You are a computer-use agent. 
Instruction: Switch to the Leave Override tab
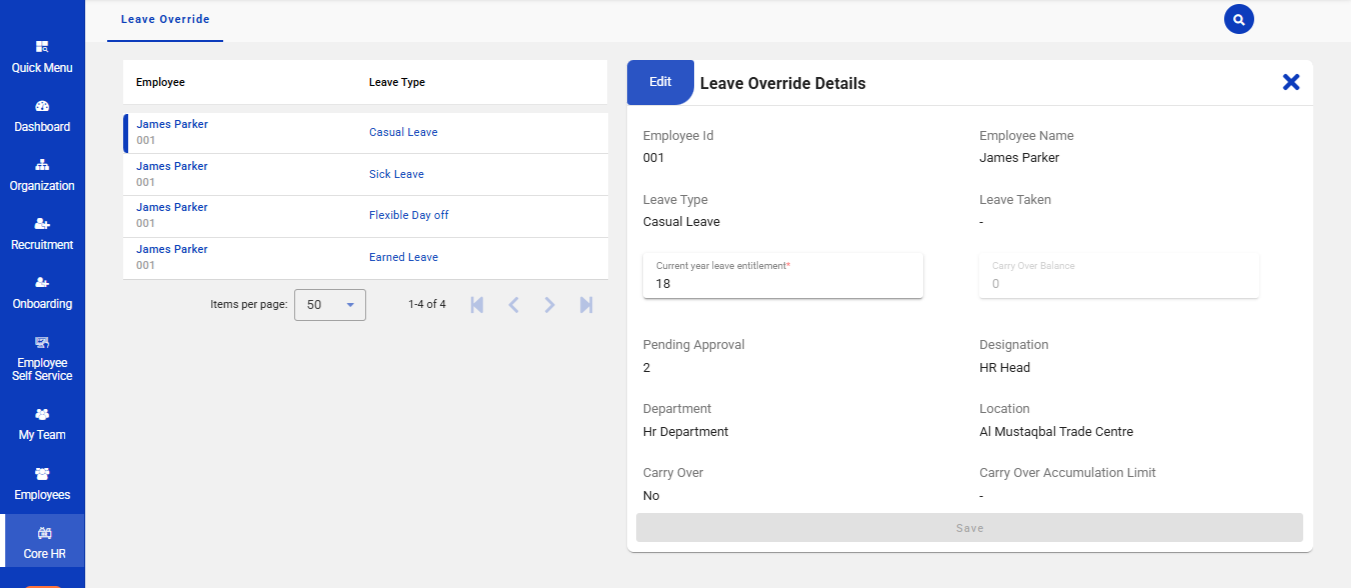click(x=165, y=20)
